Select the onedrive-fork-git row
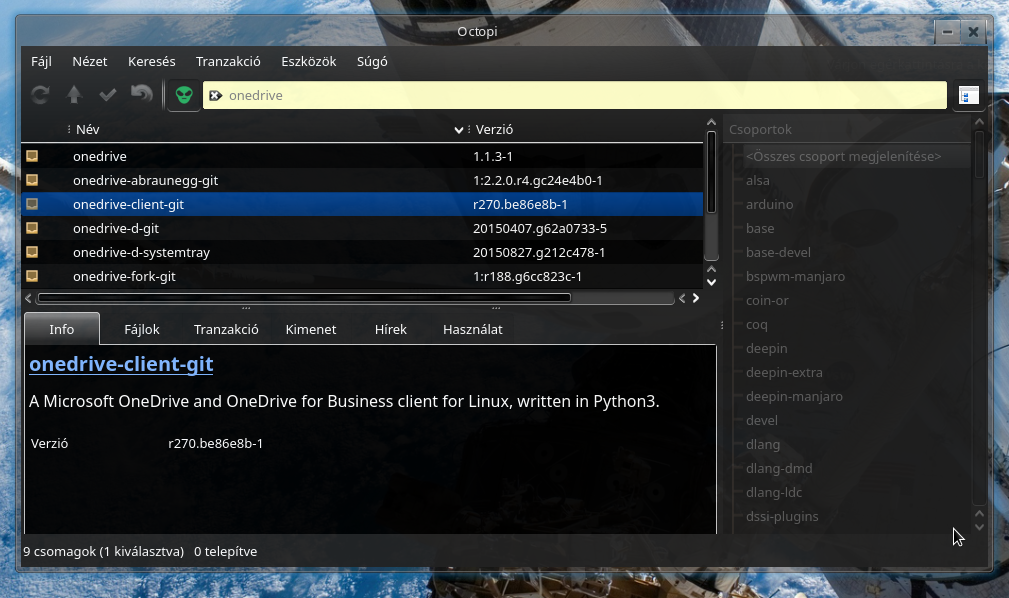This screenshot has height=598, width=1009. pos(362,276)
